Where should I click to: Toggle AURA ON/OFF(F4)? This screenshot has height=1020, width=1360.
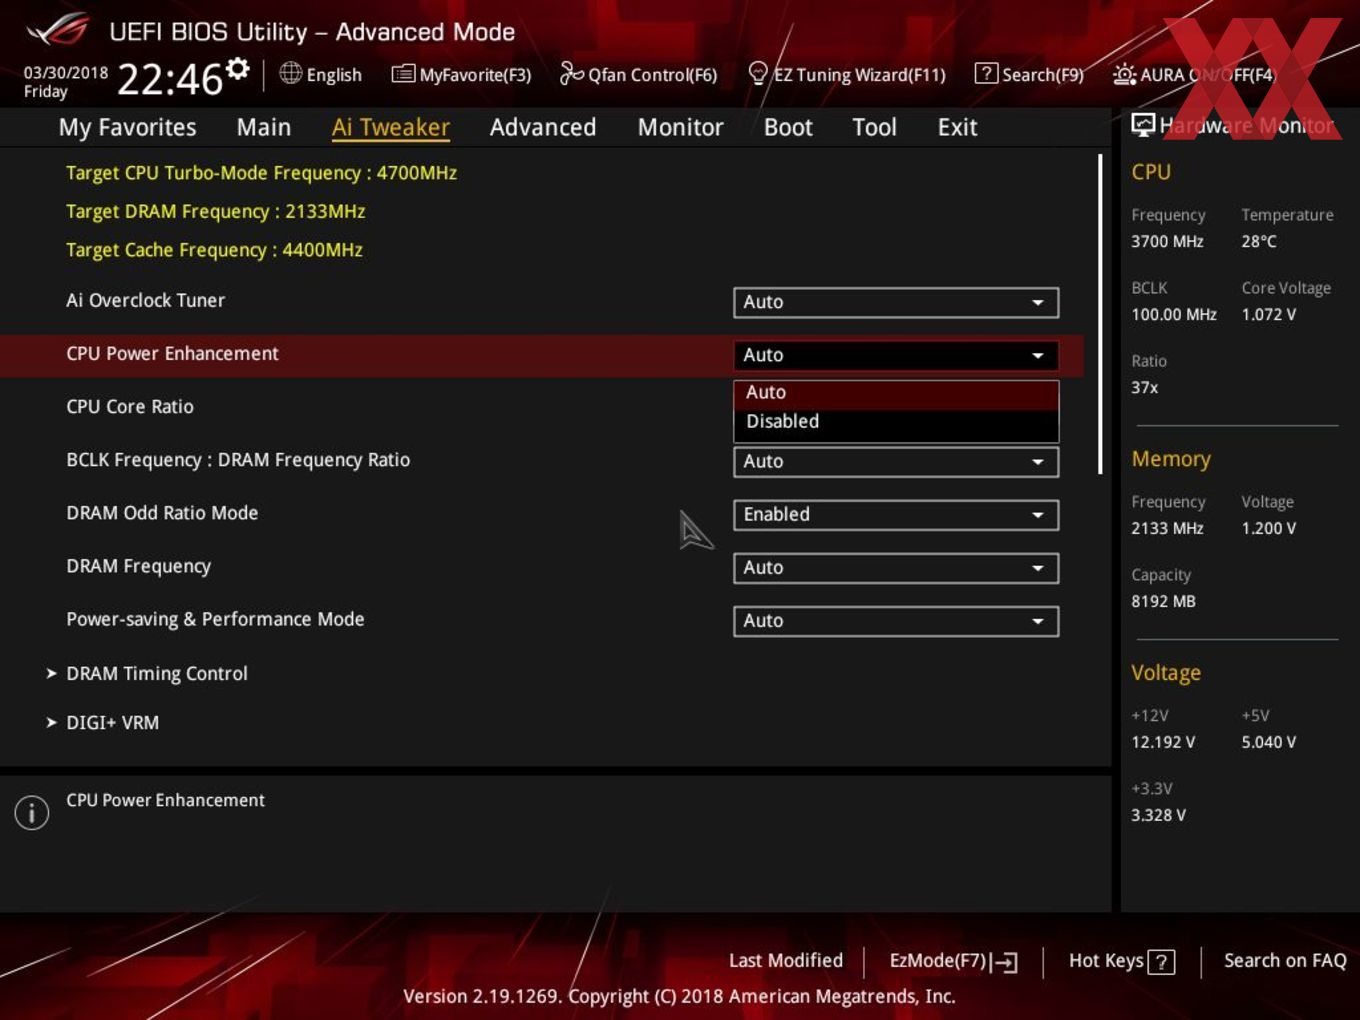(x=1194, y=74)
